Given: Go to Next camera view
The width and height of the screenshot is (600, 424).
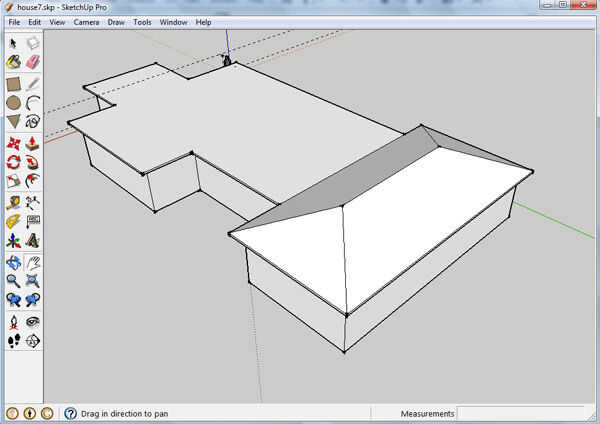Looking at the screenshot, I should tap(33, 300).
